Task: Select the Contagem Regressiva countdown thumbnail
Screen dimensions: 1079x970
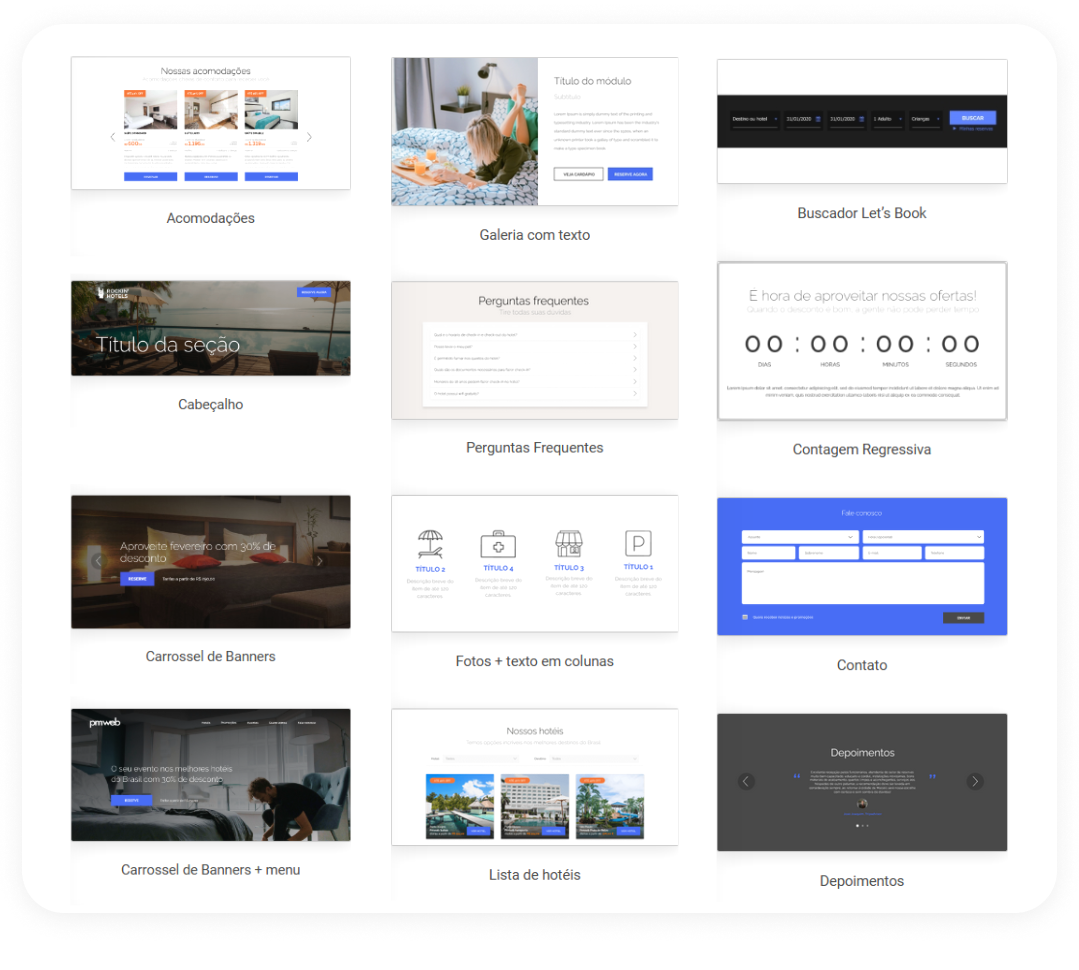Action: (862, 341)
